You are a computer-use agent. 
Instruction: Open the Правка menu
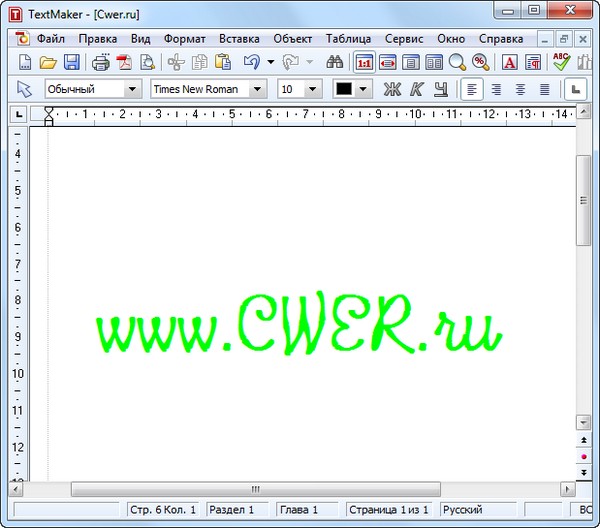click(98, 39)
